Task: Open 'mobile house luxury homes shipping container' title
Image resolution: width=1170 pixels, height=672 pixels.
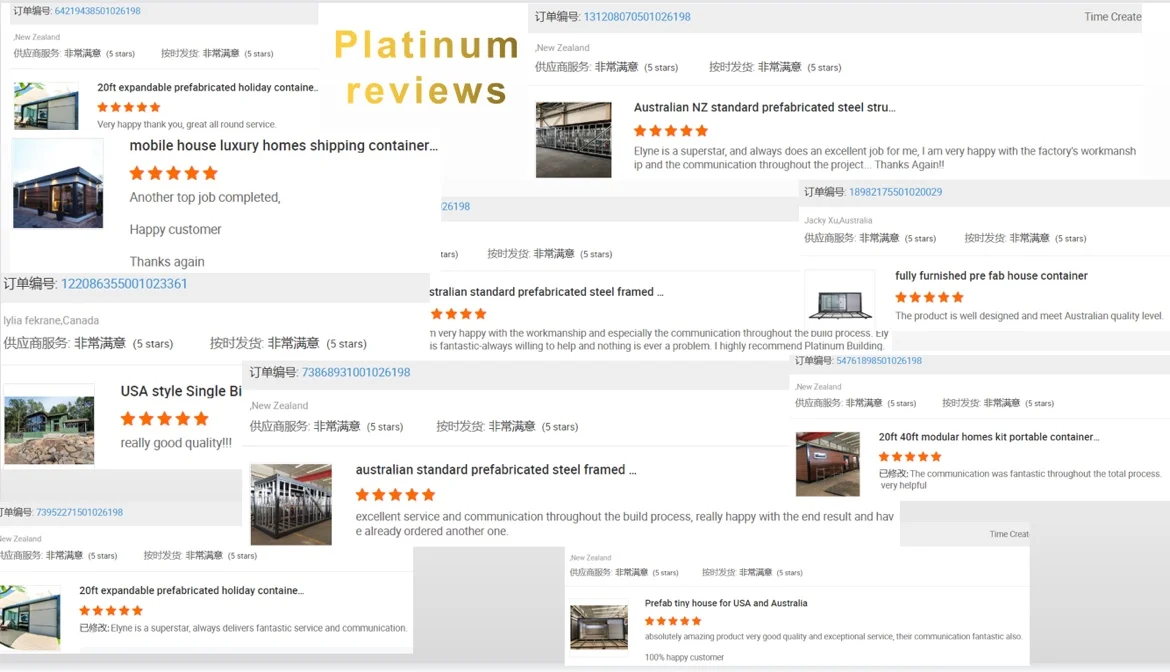Action: (x=284, y=145)
